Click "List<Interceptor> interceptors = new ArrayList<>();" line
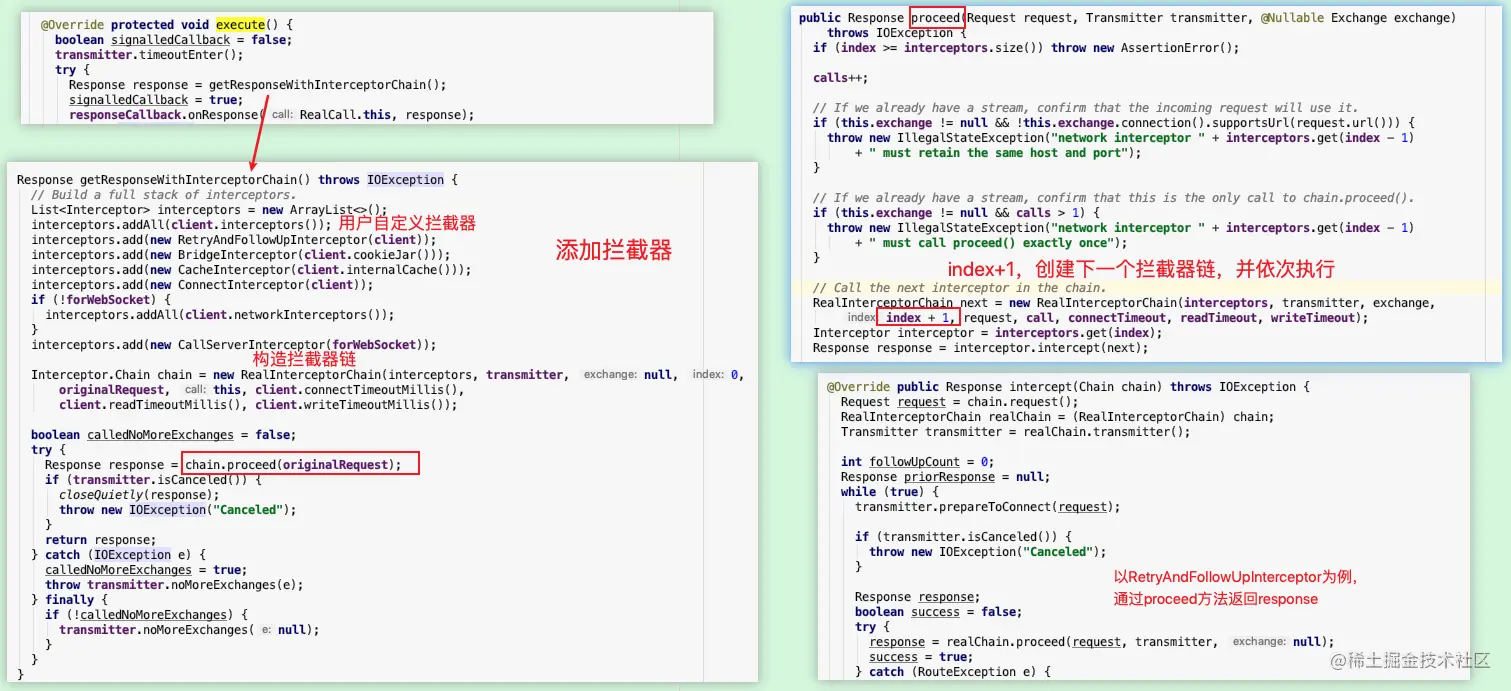This screenshot has height=691, width=1511. point(208,209)
